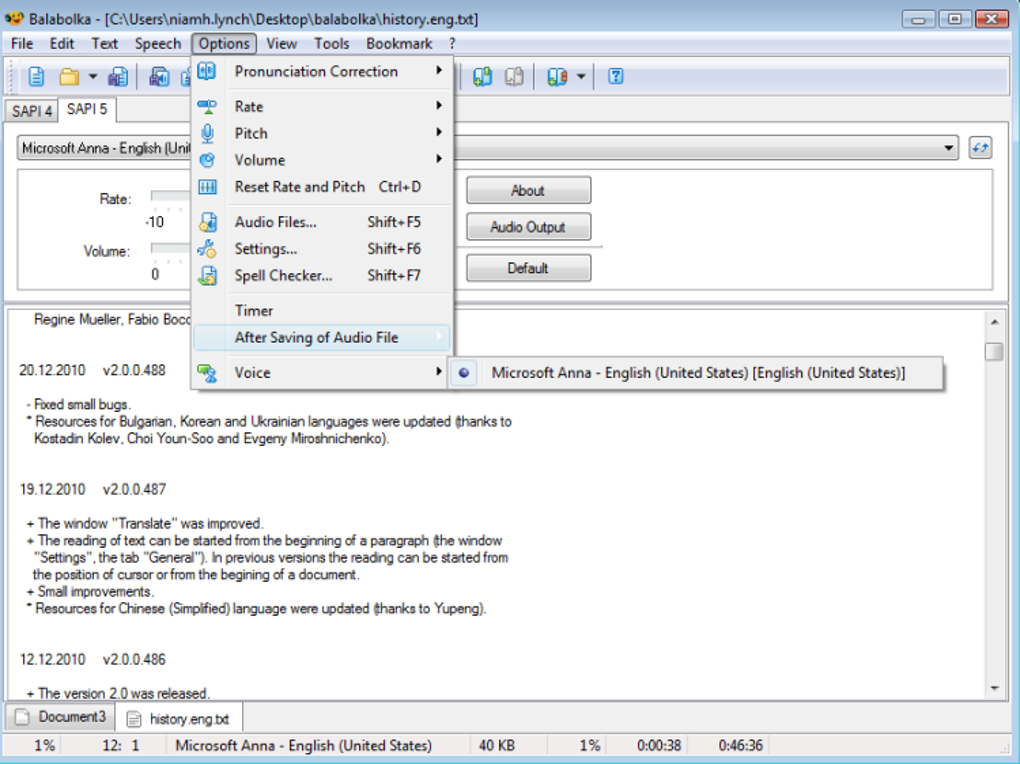Click the refresh voice list icon button
The image size is (1020, 764).
[x=980, y=148]
